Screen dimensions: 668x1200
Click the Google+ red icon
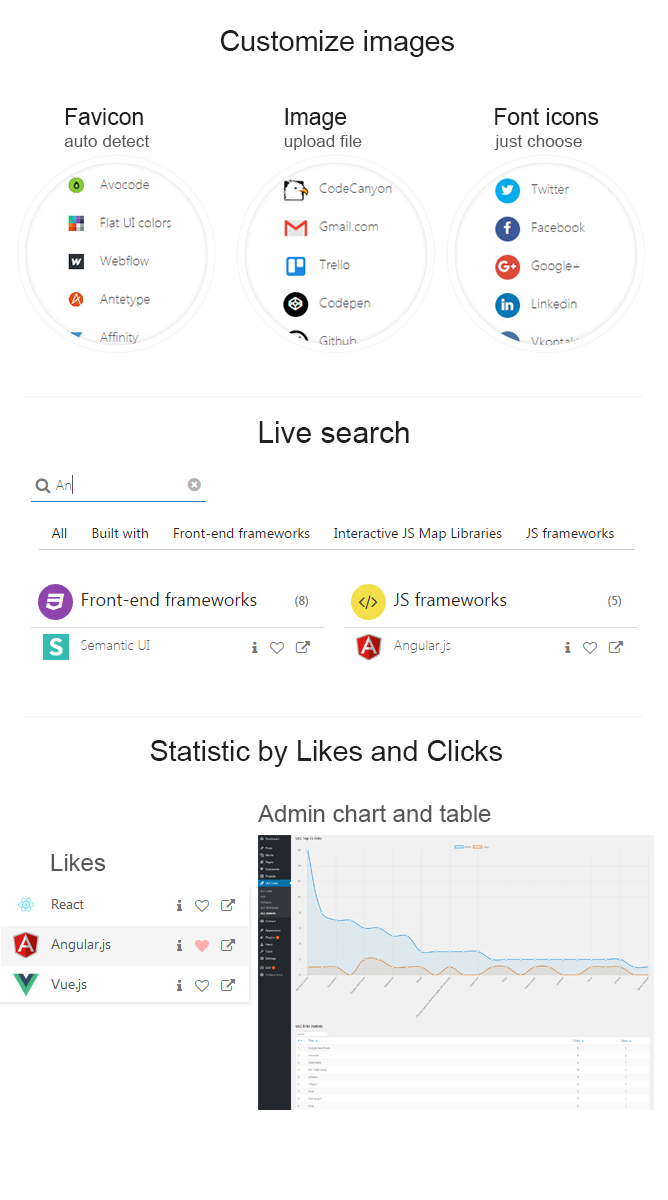[507, 266]
